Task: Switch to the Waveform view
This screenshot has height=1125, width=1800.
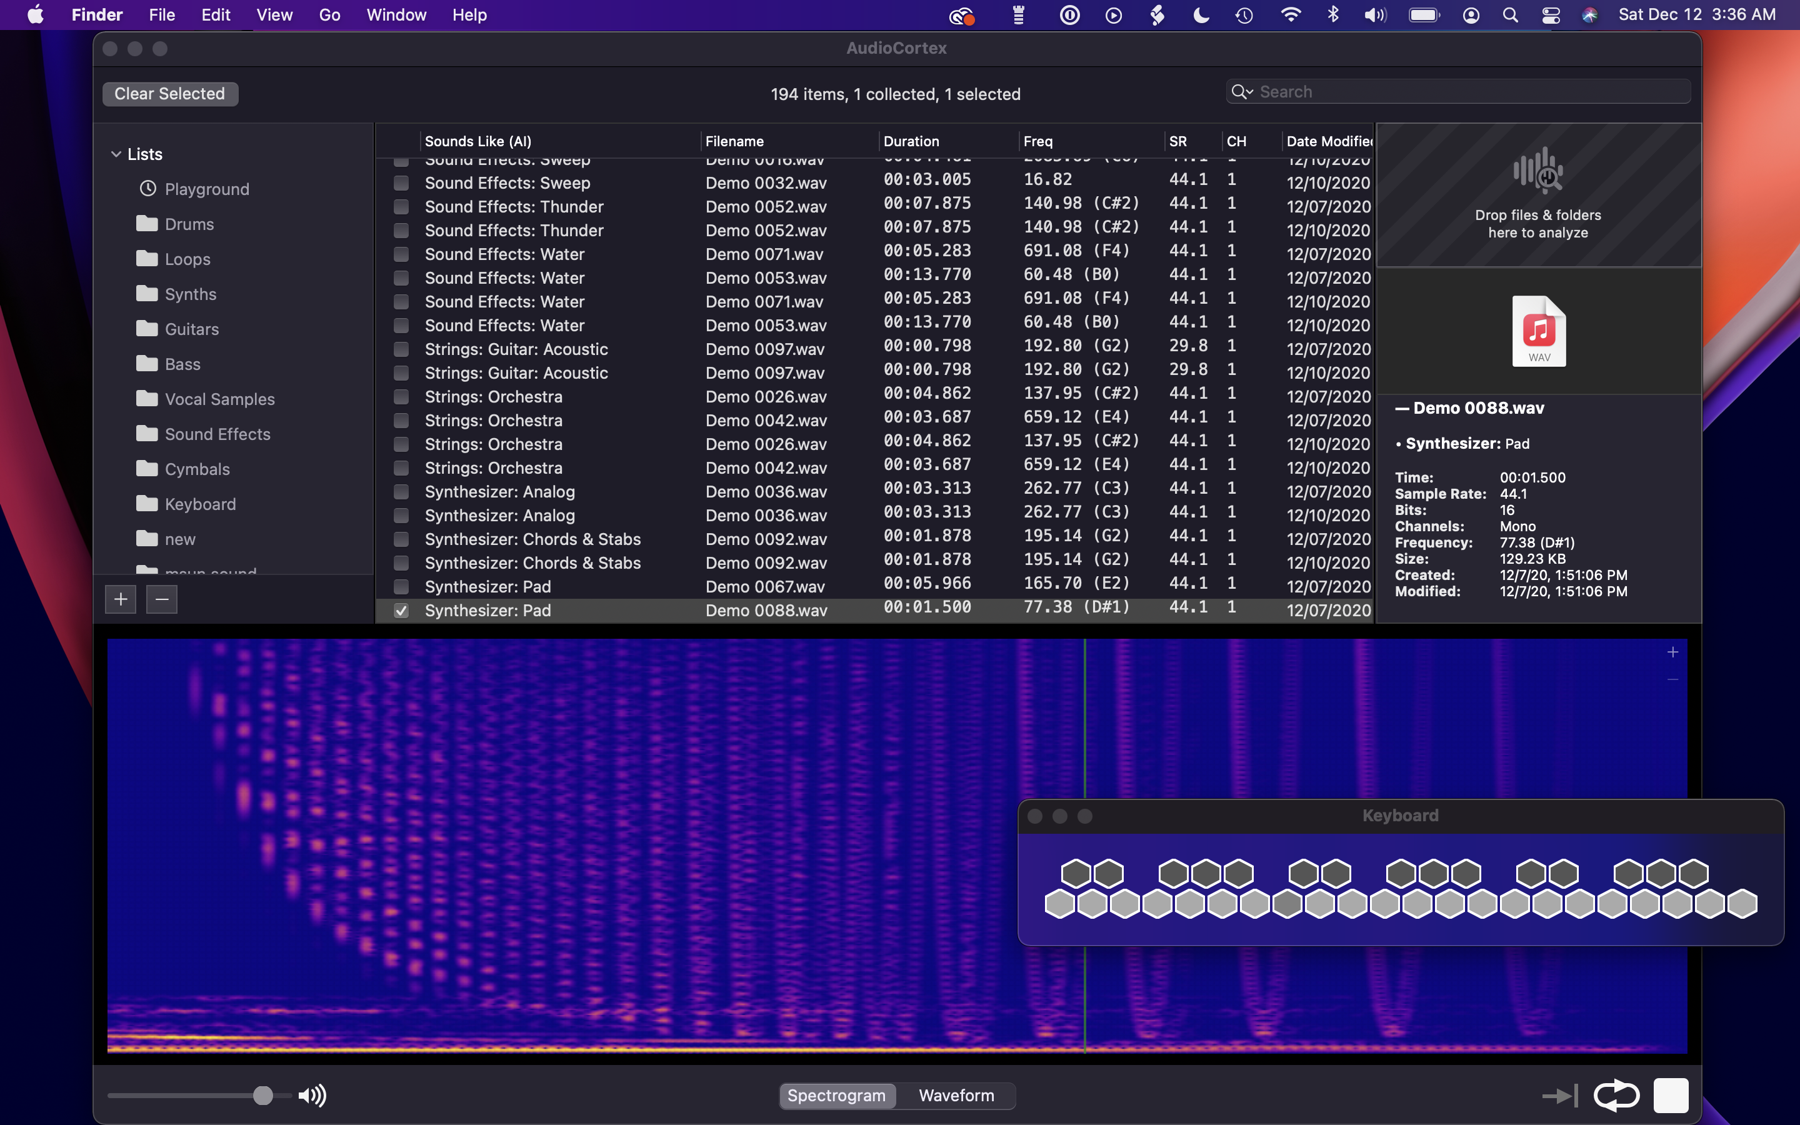Action: tap(956, 1095)
